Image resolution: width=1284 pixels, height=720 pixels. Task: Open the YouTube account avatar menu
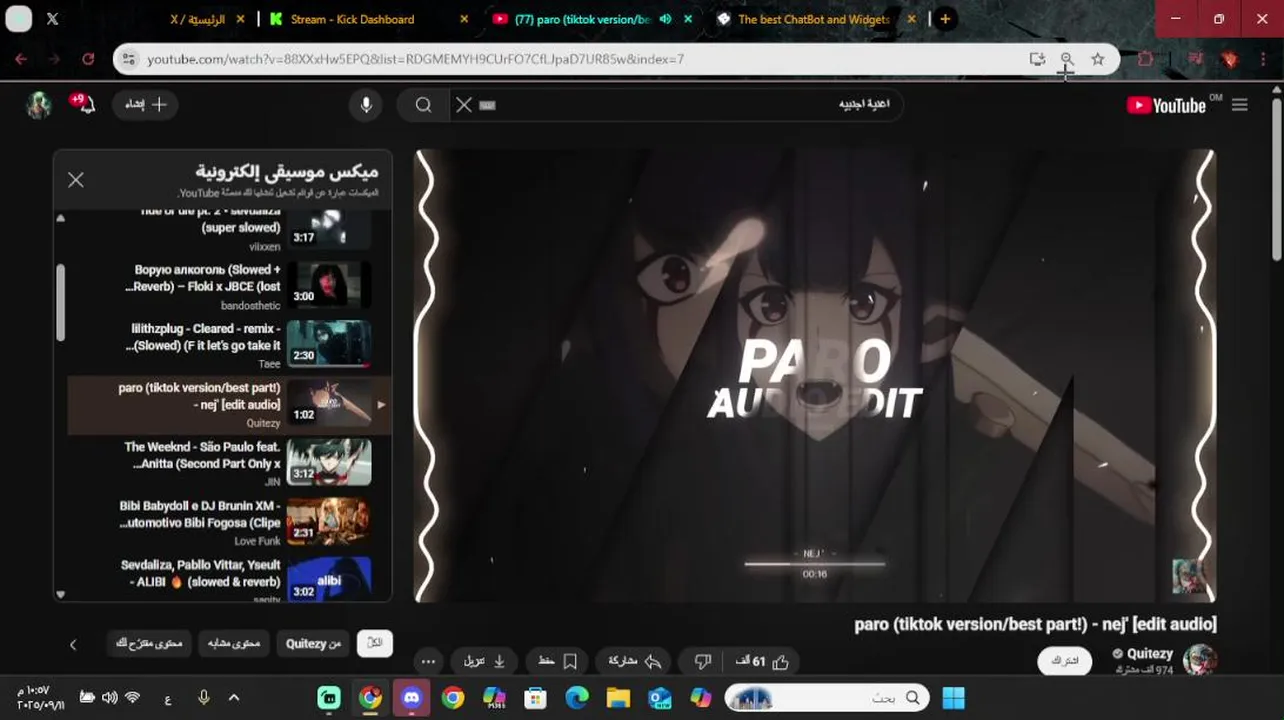pos(38,105)
